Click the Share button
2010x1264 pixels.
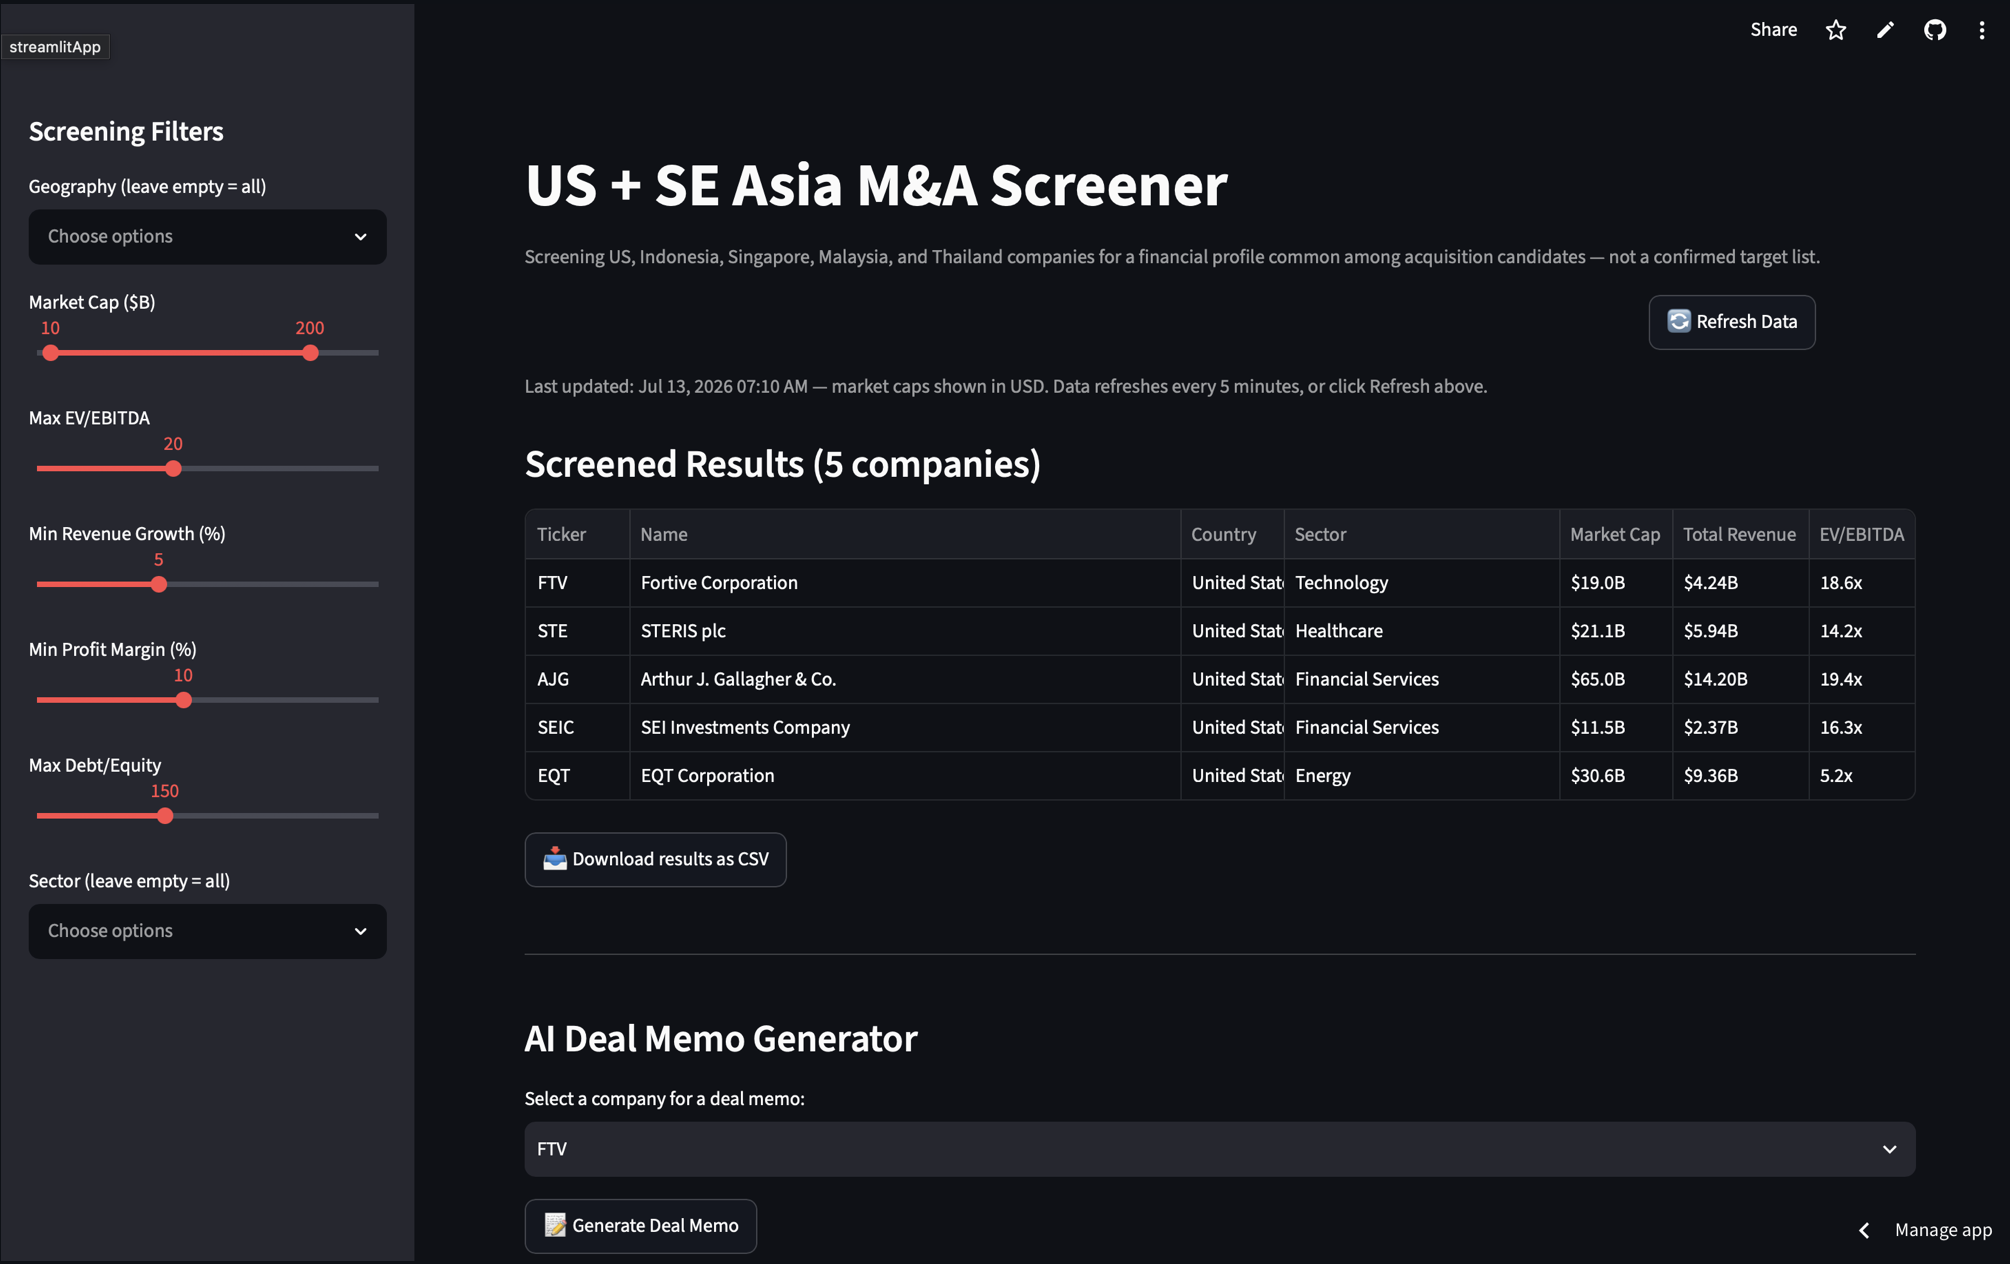1773,30
